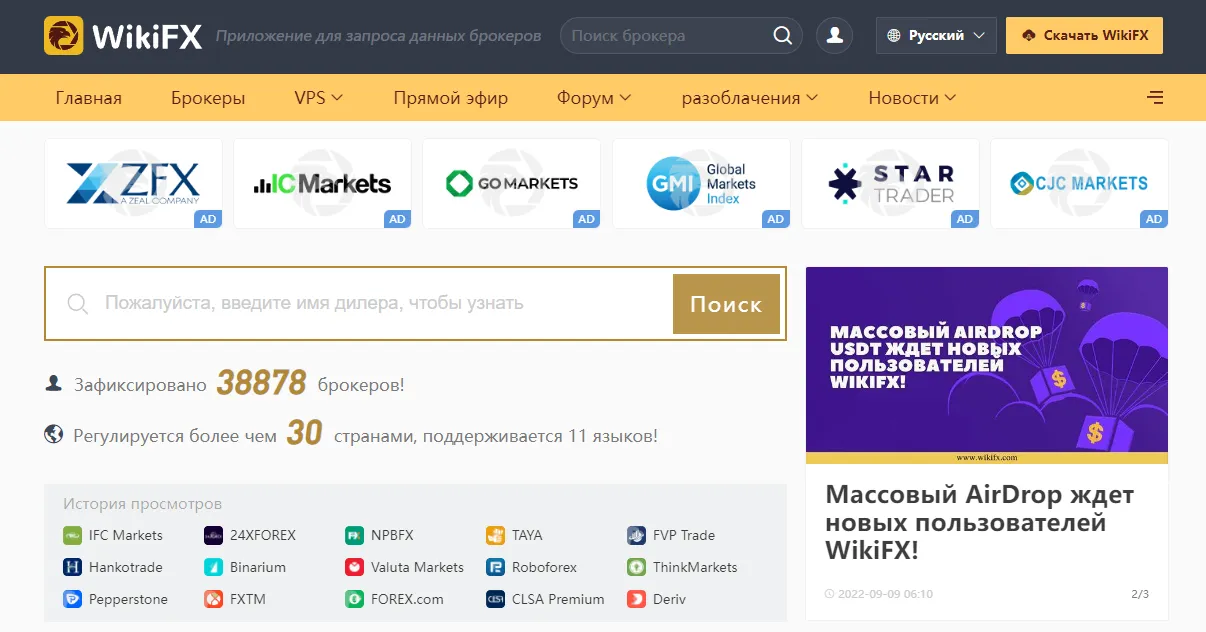This screenshot has height=632, width=1206.
Task: Open the Global Markets Index ad banner
Action: pos(701,184)
